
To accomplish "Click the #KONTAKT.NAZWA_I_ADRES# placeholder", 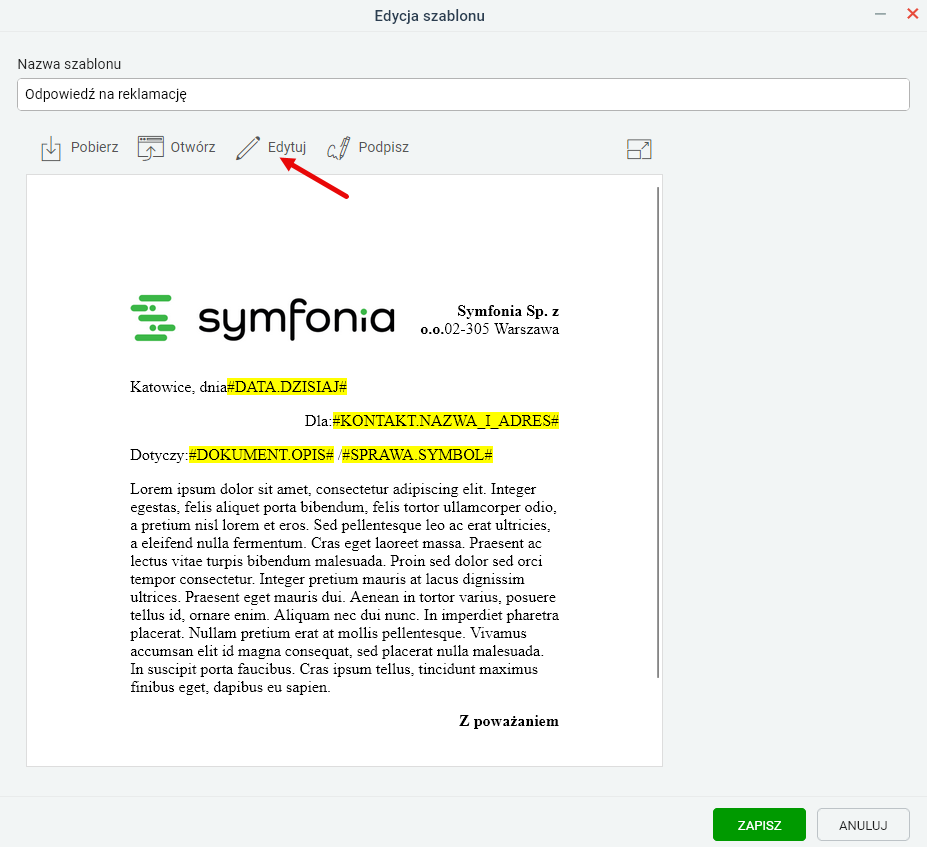I will (446, 421).
